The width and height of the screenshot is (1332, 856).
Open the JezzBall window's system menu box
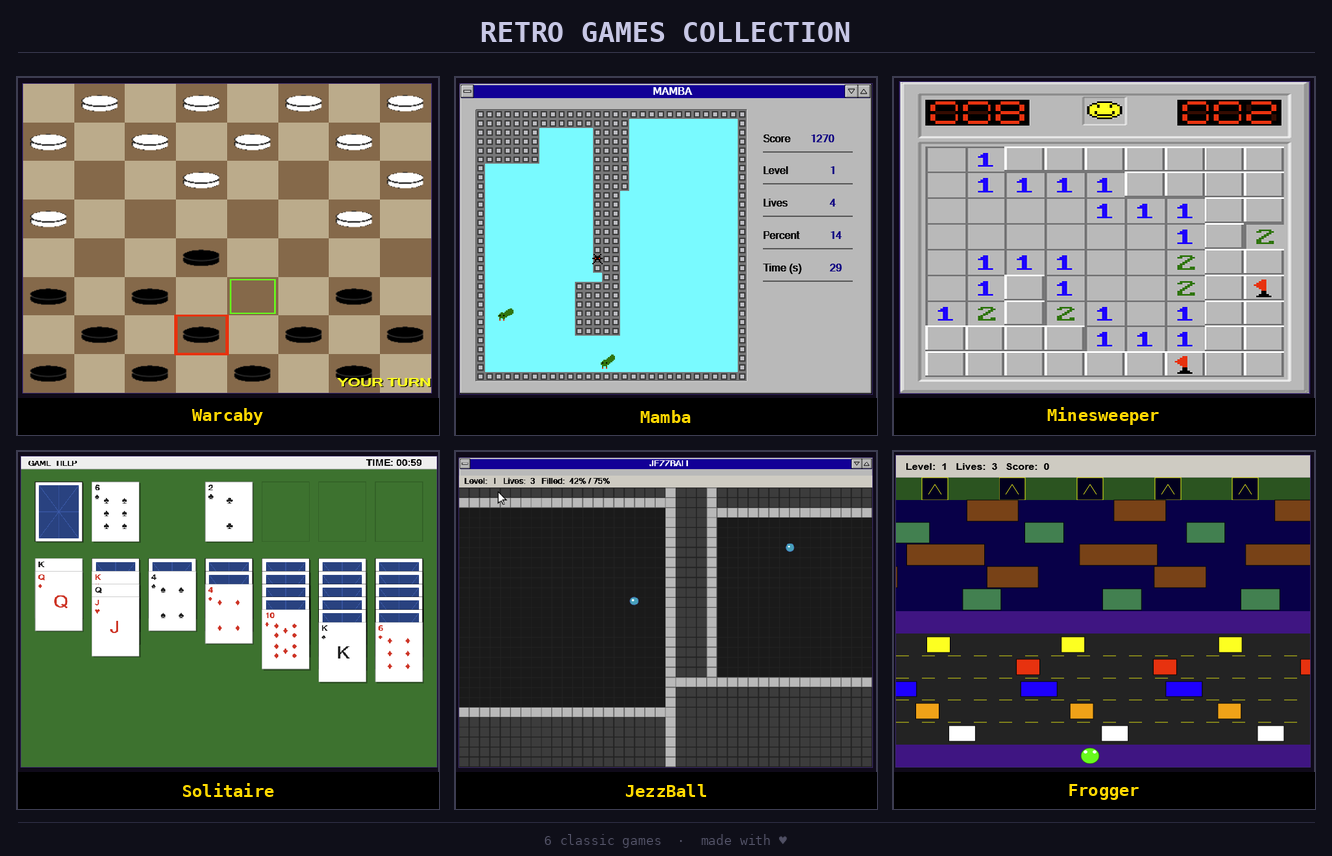click(465, 464)
